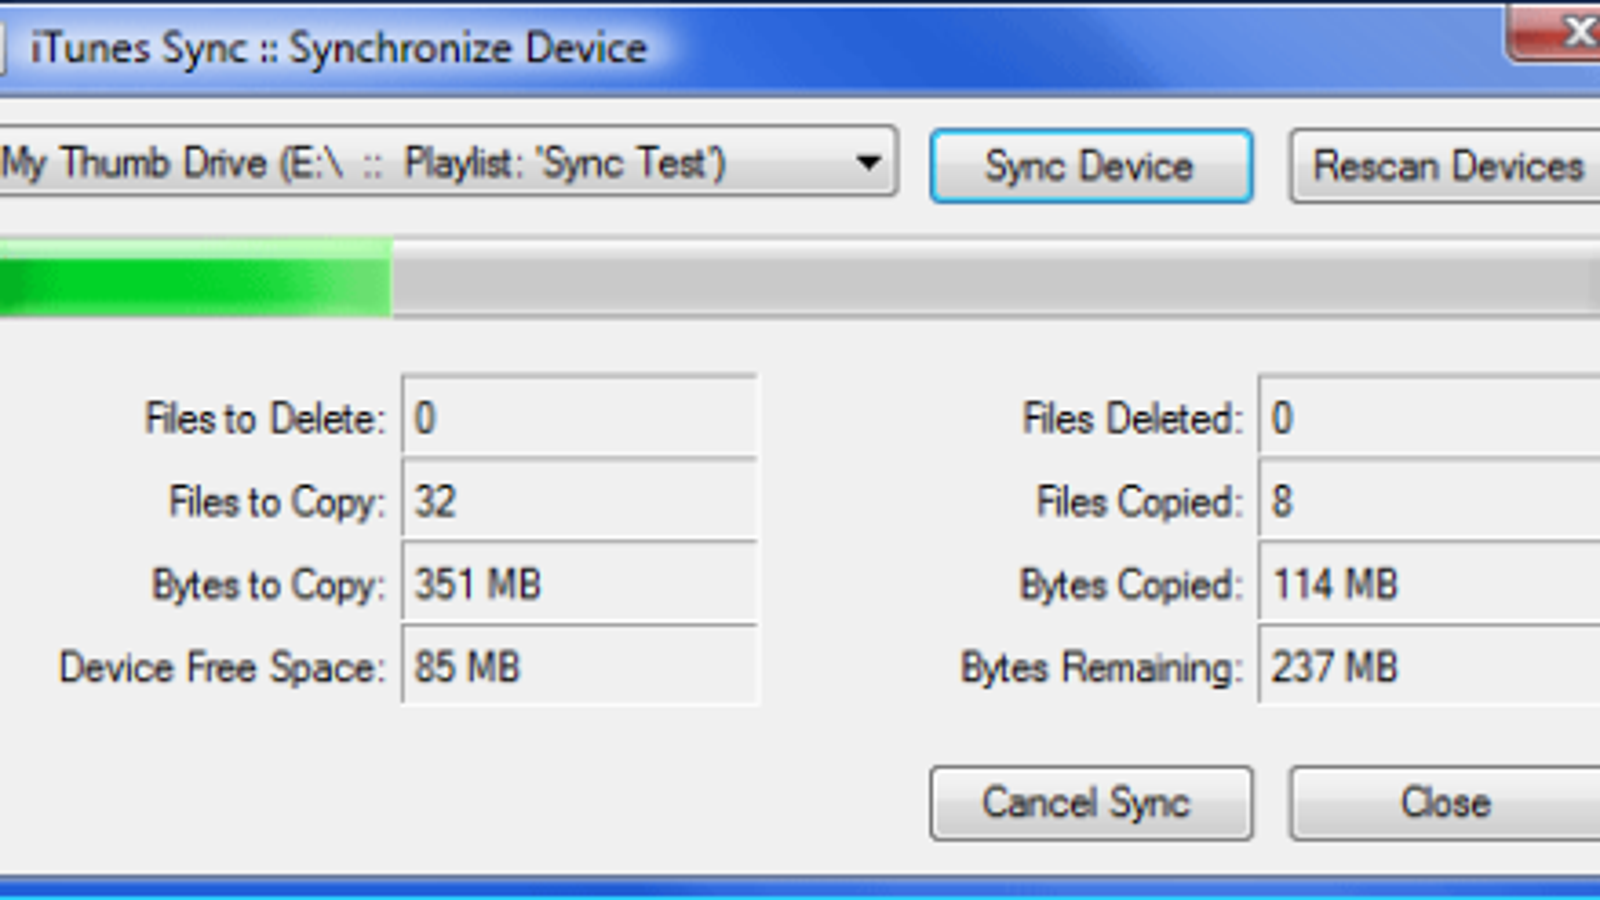Screen dimensions: 1600x900
Task: Select the Bytes to Copy 351 MB field
Action: click(x=579, y=584)
